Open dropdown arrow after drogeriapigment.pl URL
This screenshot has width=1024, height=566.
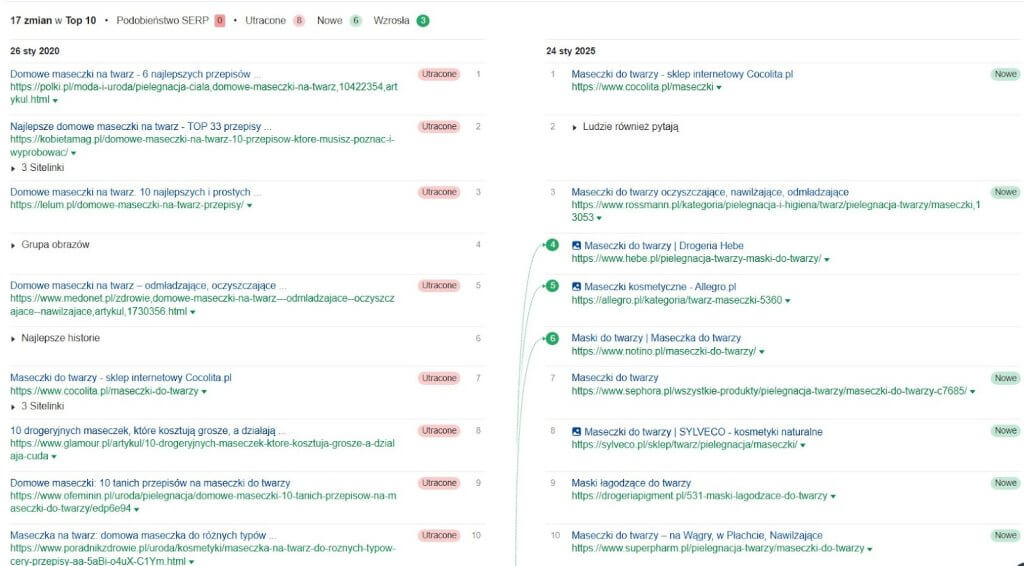tap(833, 497)
